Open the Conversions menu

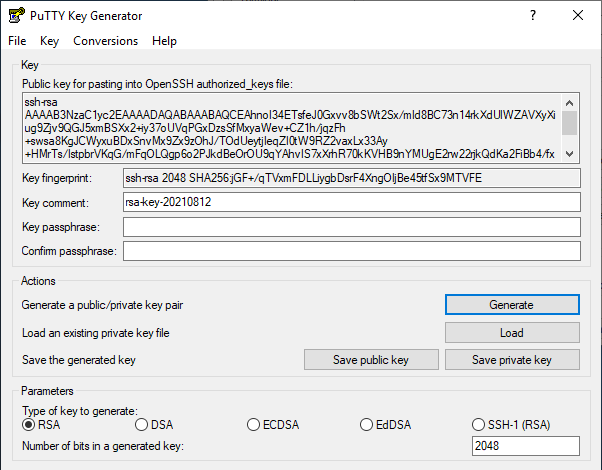(x=106, y=41)
